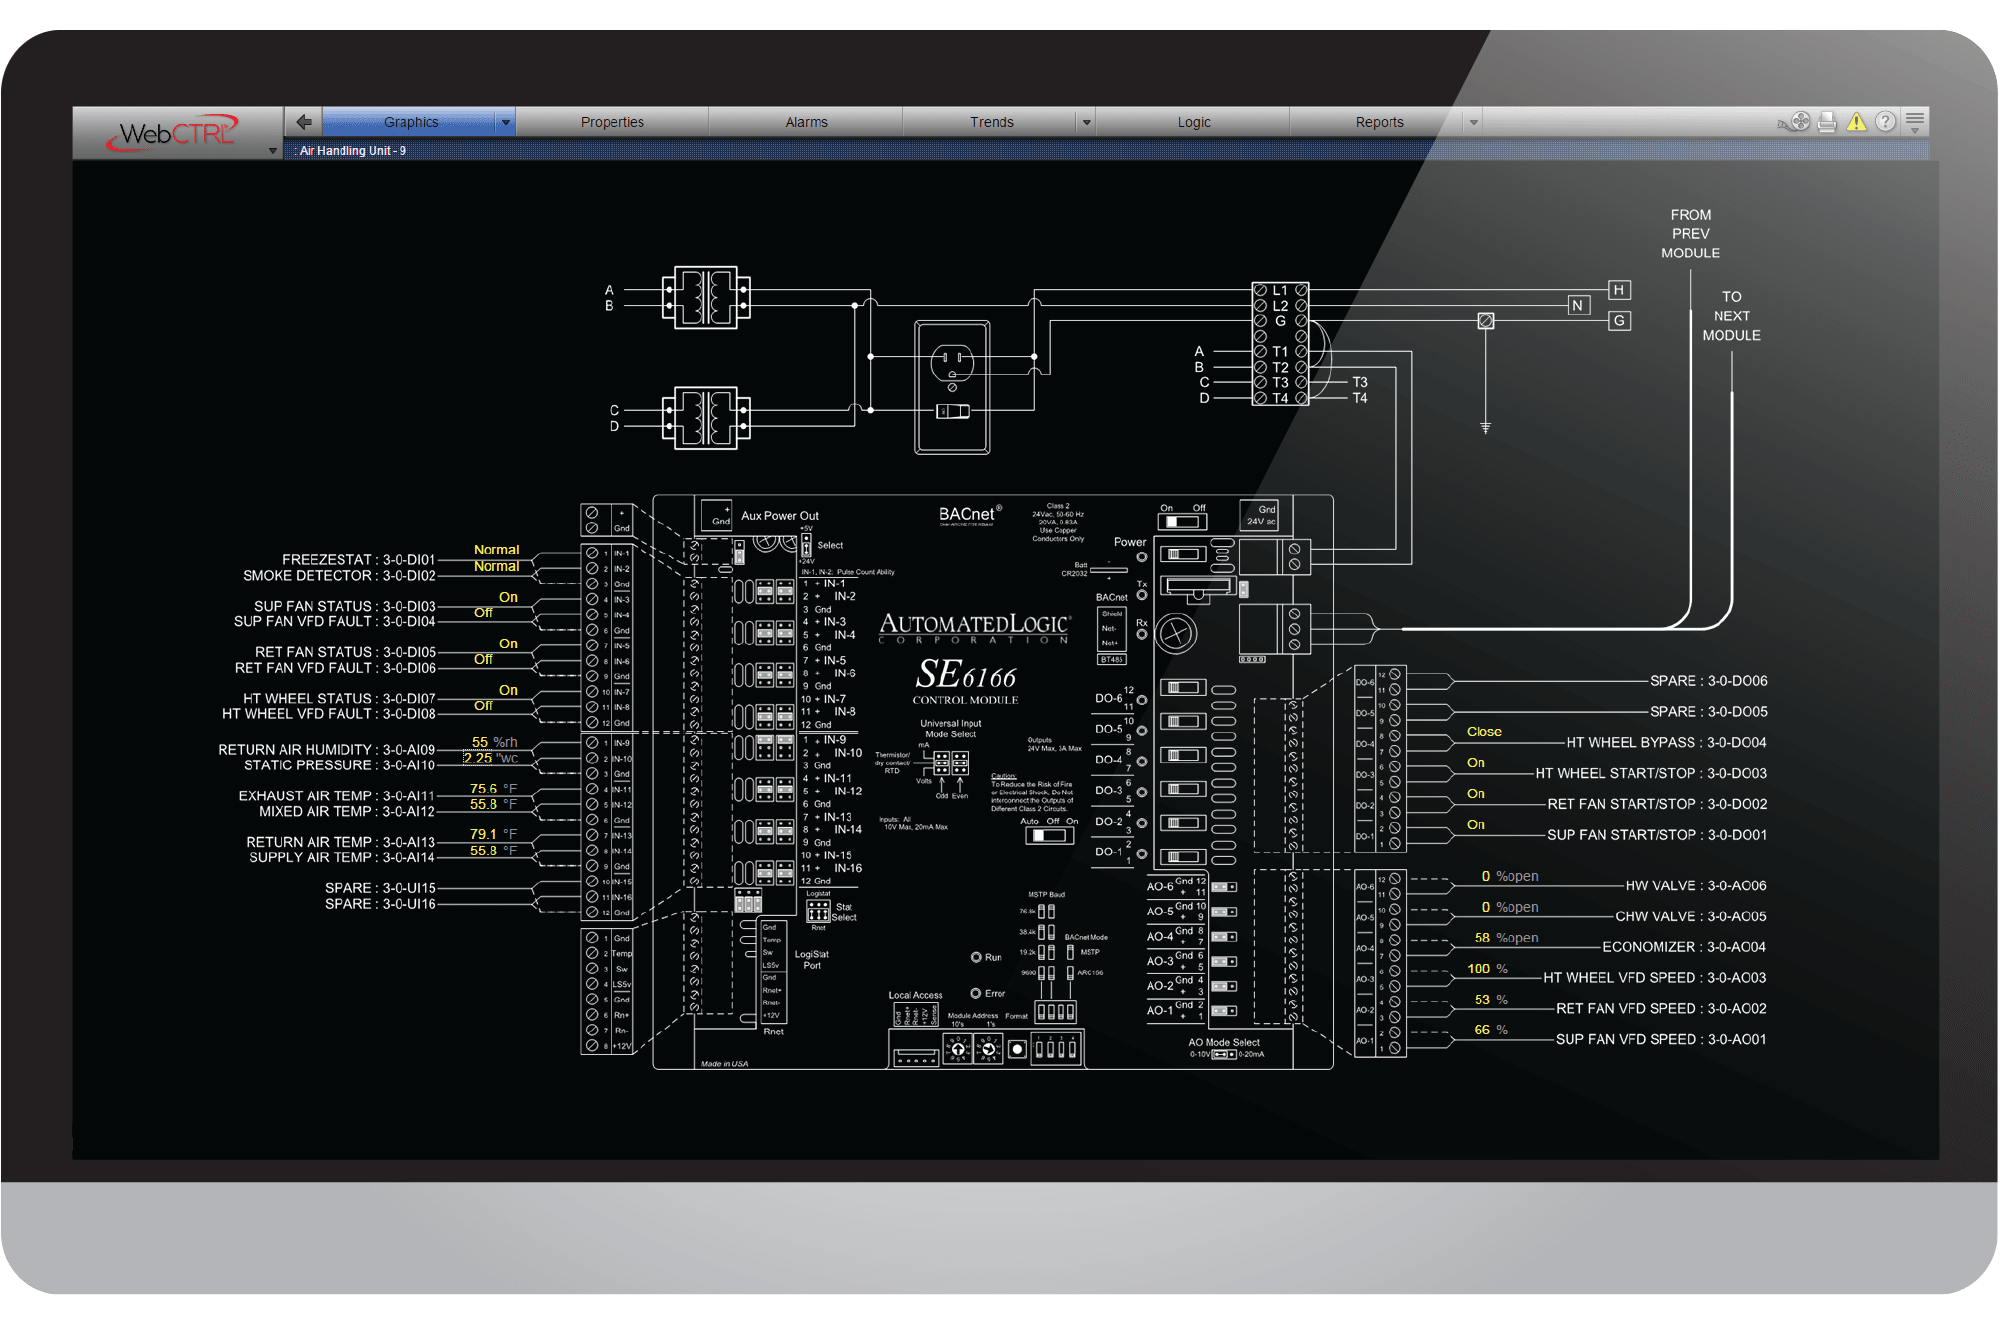Click the RET fan VFD speed '53 %' value
The height and width of the screenshot is (1333, 2000).
point(1490,1000)
